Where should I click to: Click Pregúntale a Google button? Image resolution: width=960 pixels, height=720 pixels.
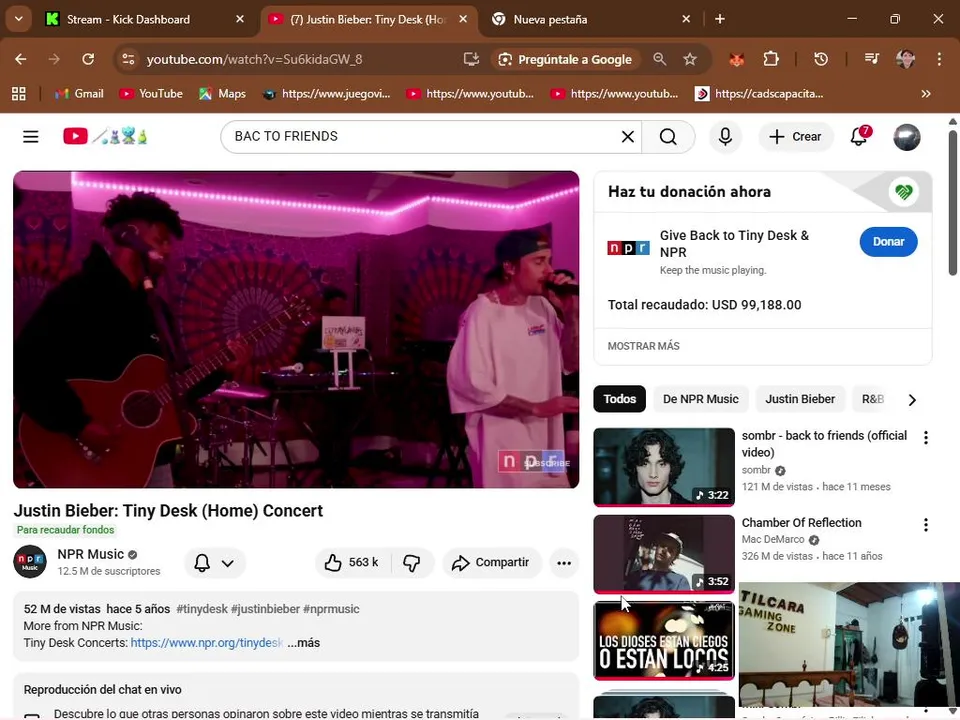pos(565,59)
